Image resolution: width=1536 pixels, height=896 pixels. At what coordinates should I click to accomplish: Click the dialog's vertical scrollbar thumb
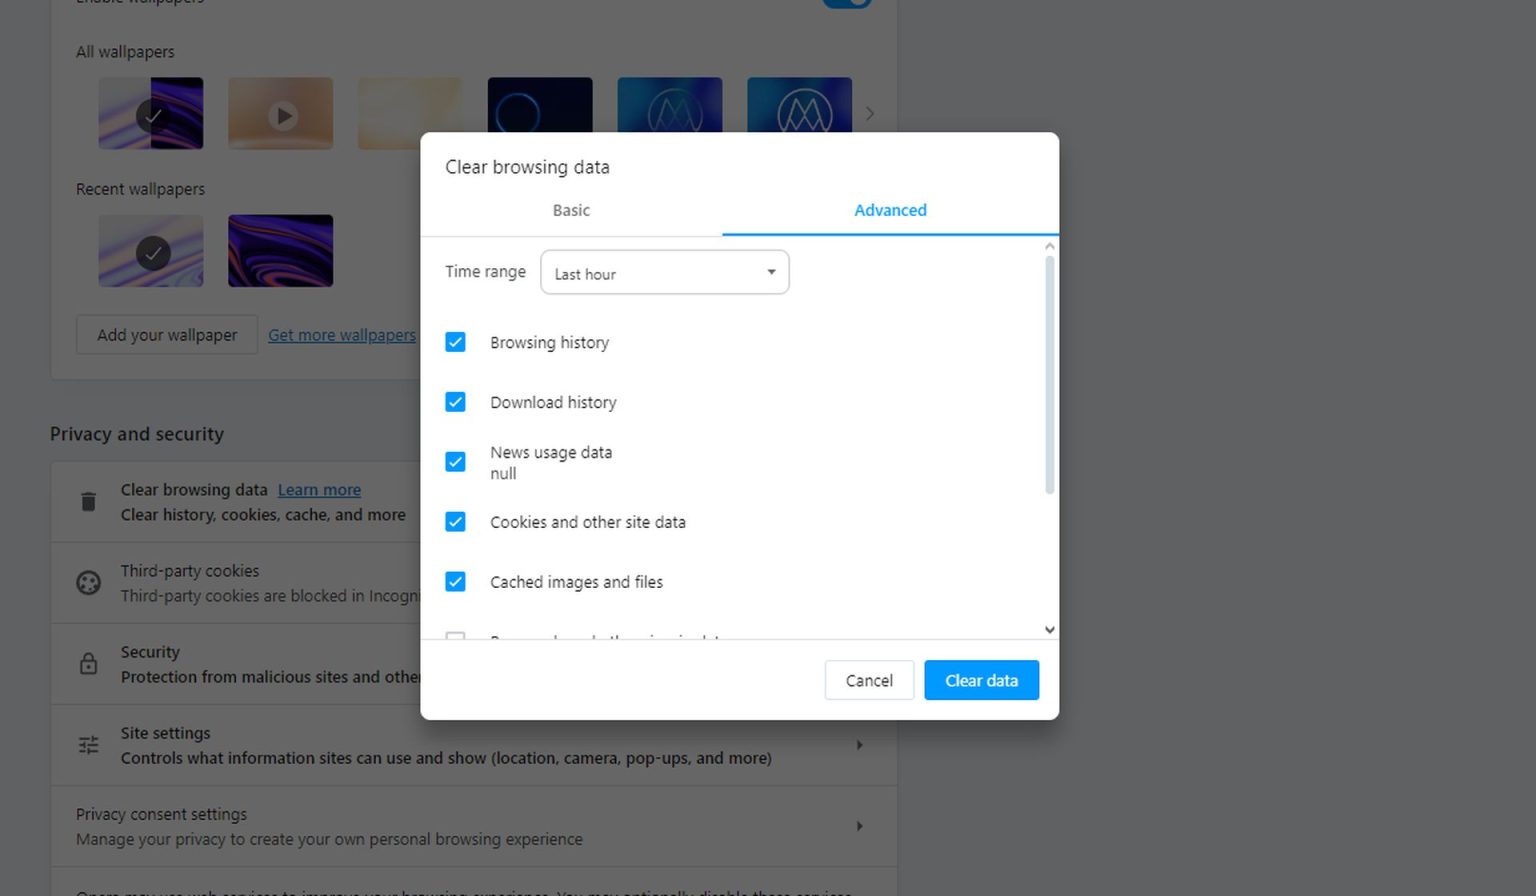(1049, 375)
